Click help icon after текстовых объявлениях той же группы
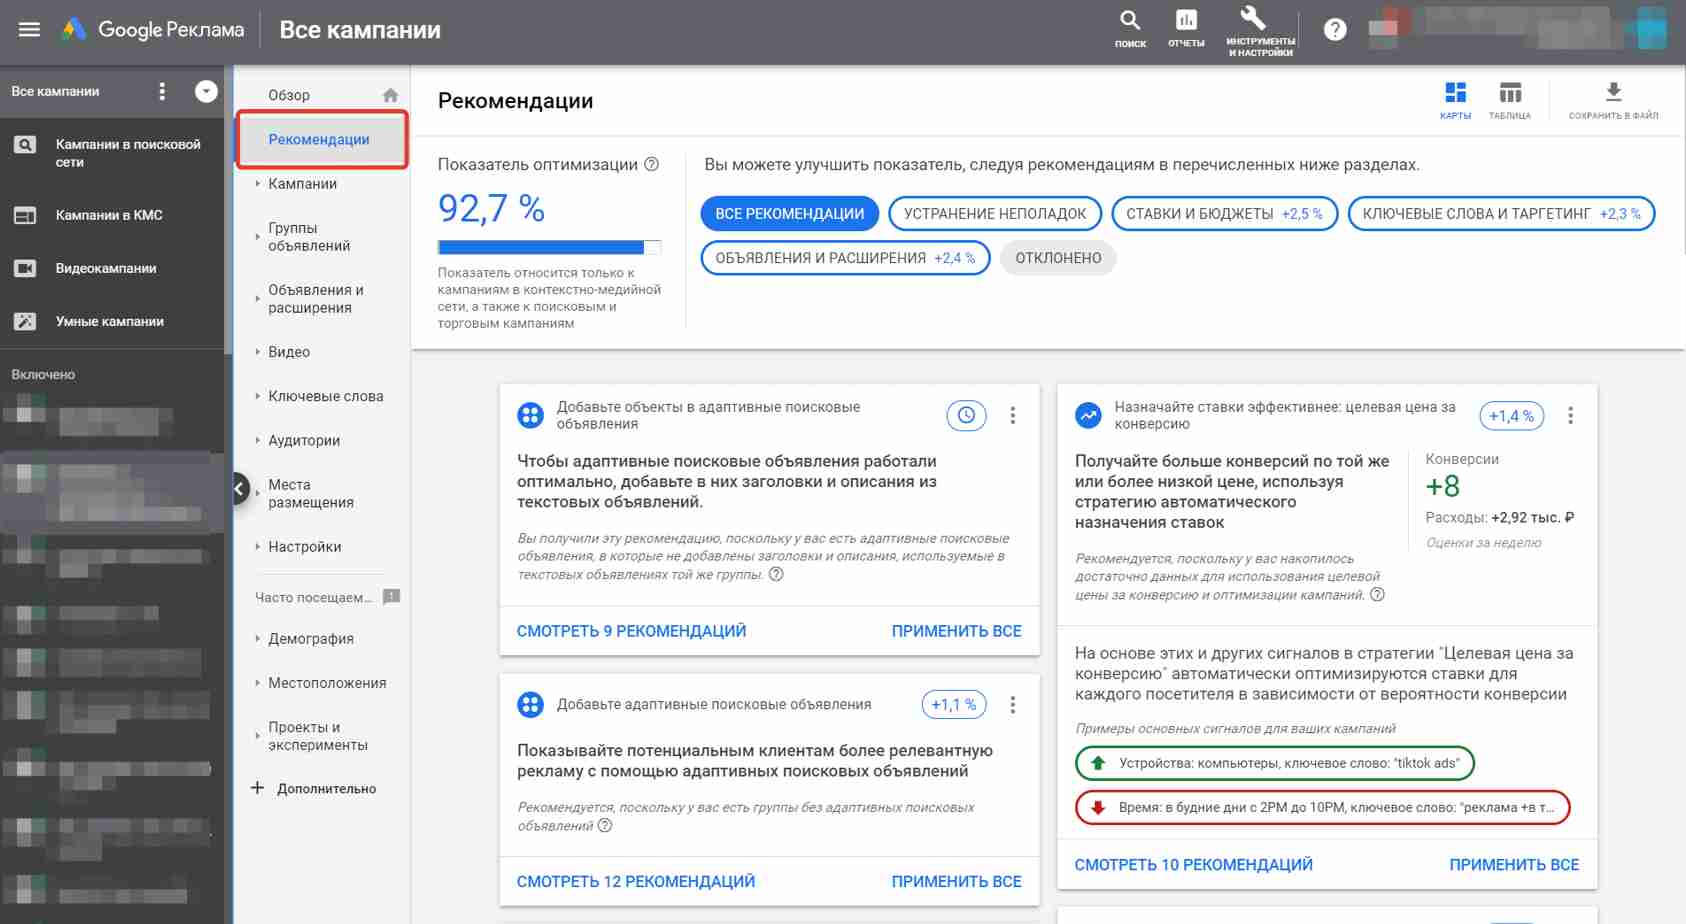This screenshot has height=924, width=1686. (x=776, y=574)
